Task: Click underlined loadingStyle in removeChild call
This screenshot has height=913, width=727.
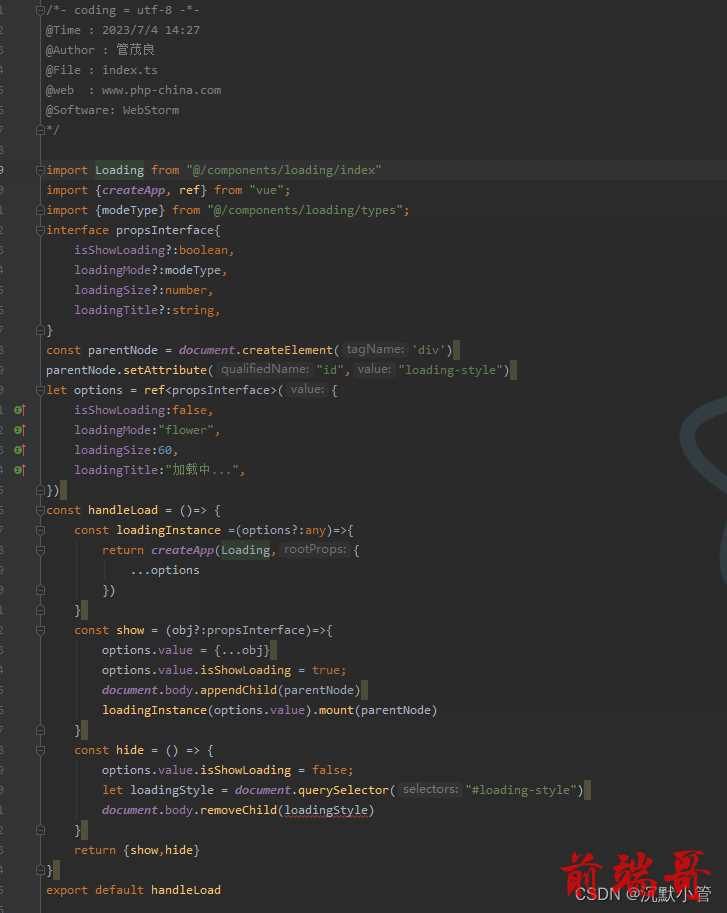Action: pos(325,810)
